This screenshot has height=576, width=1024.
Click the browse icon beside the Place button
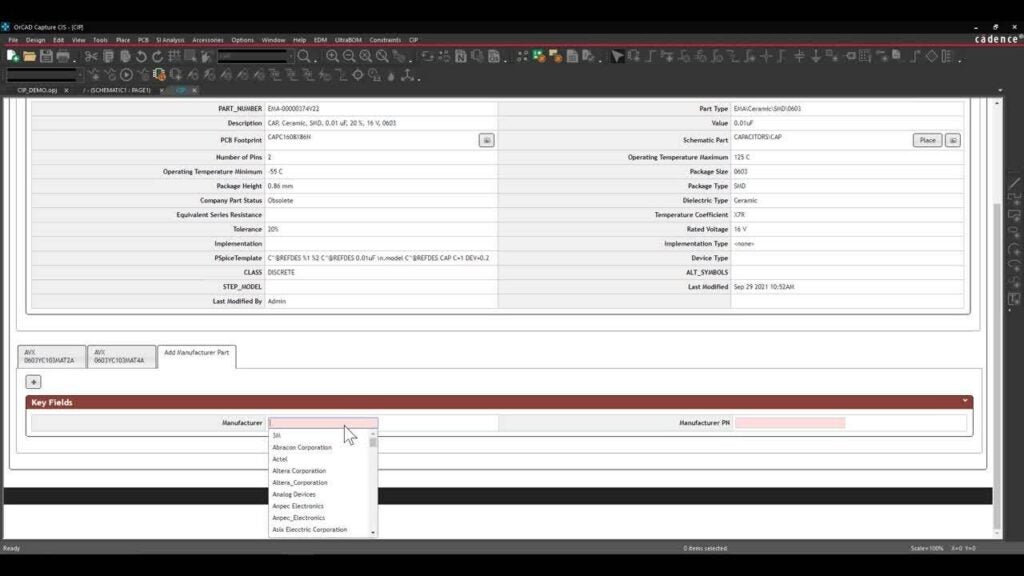pos(953,140)
